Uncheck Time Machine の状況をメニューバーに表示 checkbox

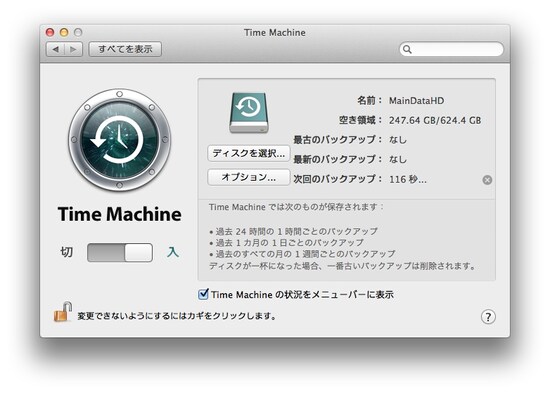point(203,294)
